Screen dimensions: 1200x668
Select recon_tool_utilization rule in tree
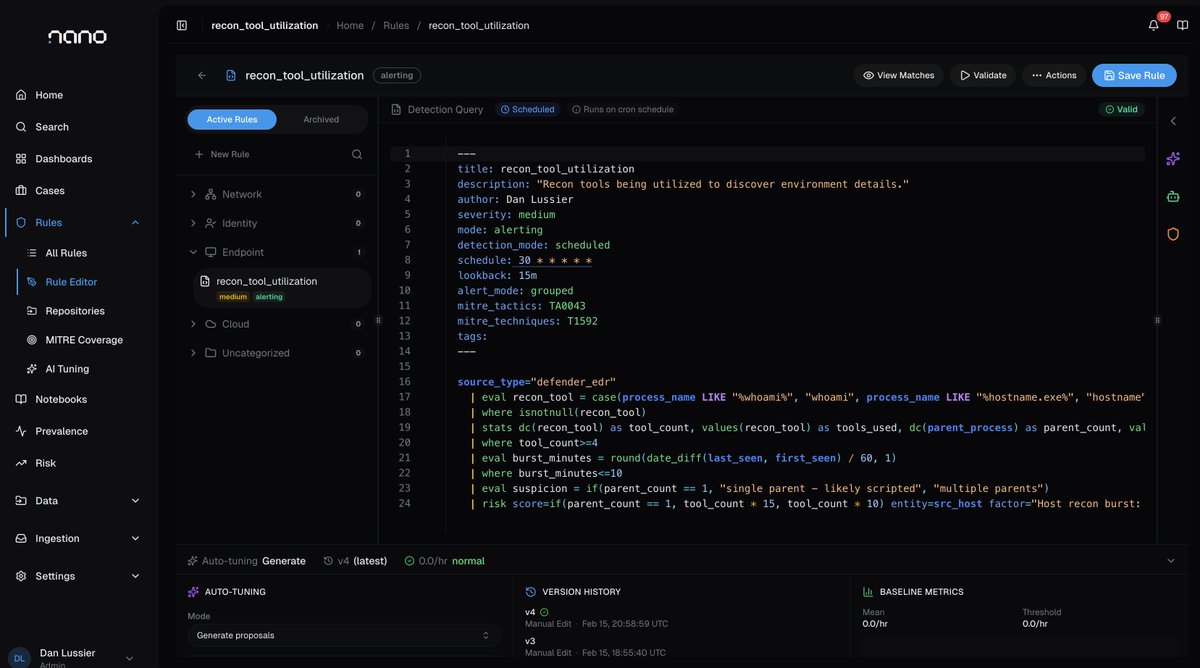pos(282,288)
